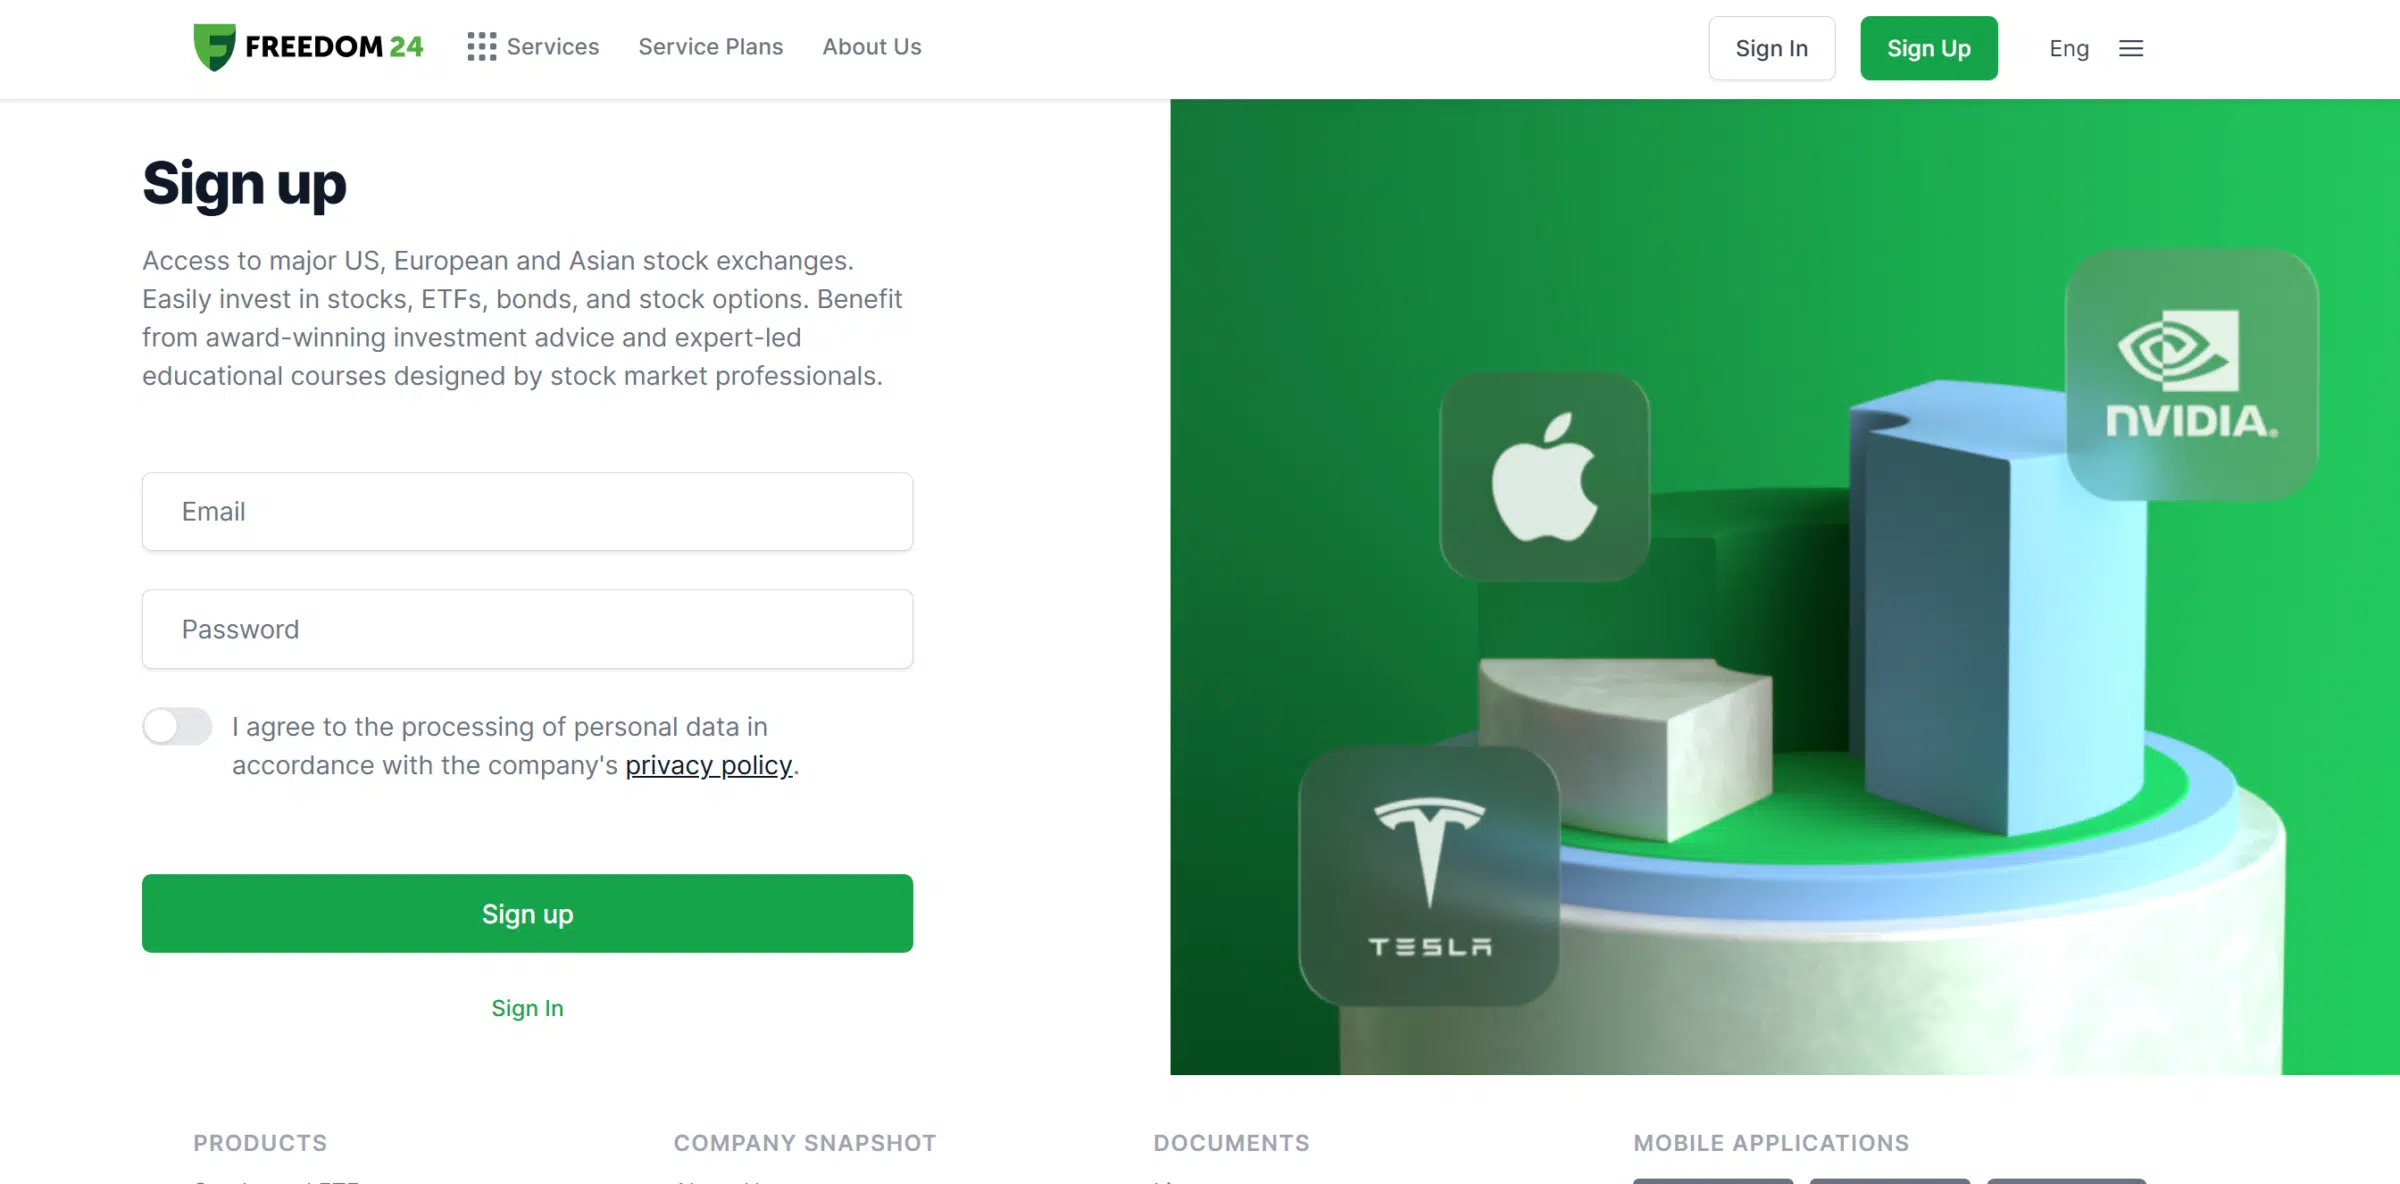
Task: Open the Services grid menu icon
Action: pos(482,47)
